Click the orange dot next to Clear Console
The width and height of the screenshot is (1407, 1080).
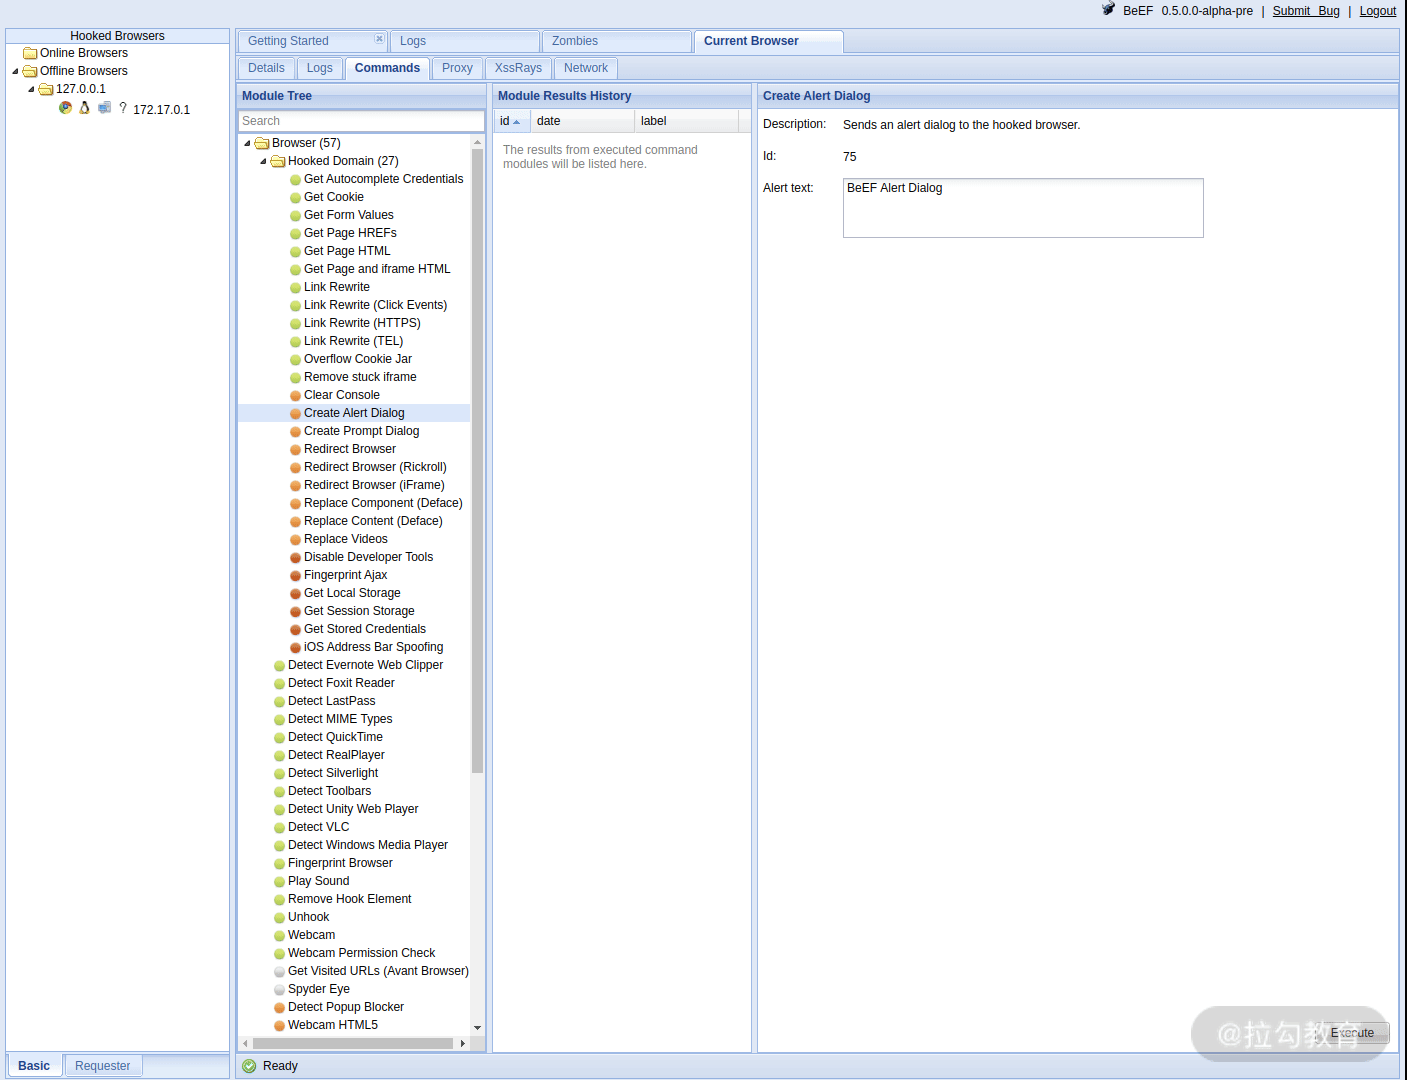click(x=295, y=396)
